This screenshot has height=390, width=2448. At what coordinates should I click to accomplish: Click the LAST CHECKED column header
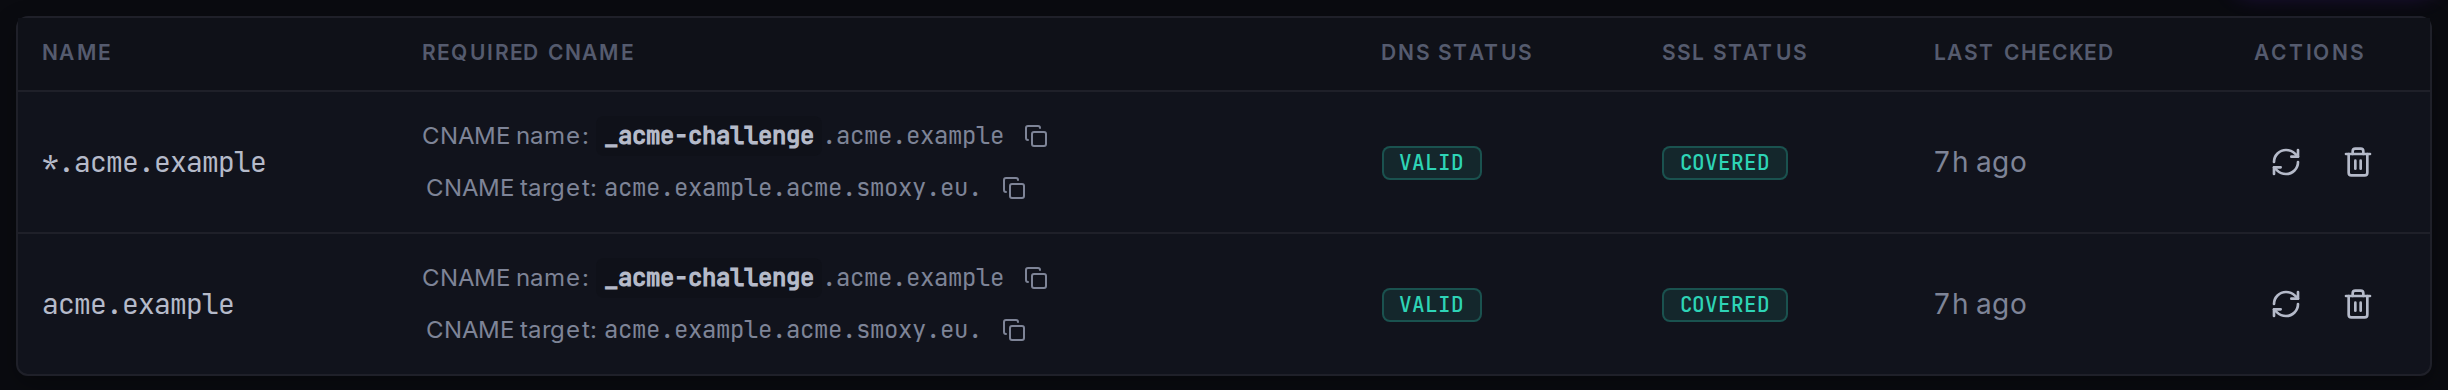tap(2023, 53)
